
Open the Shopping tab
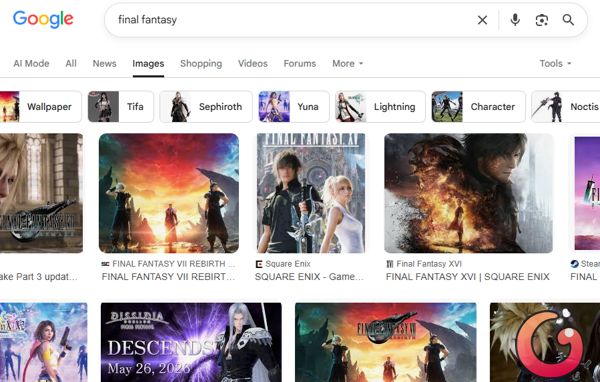point(201,64)
